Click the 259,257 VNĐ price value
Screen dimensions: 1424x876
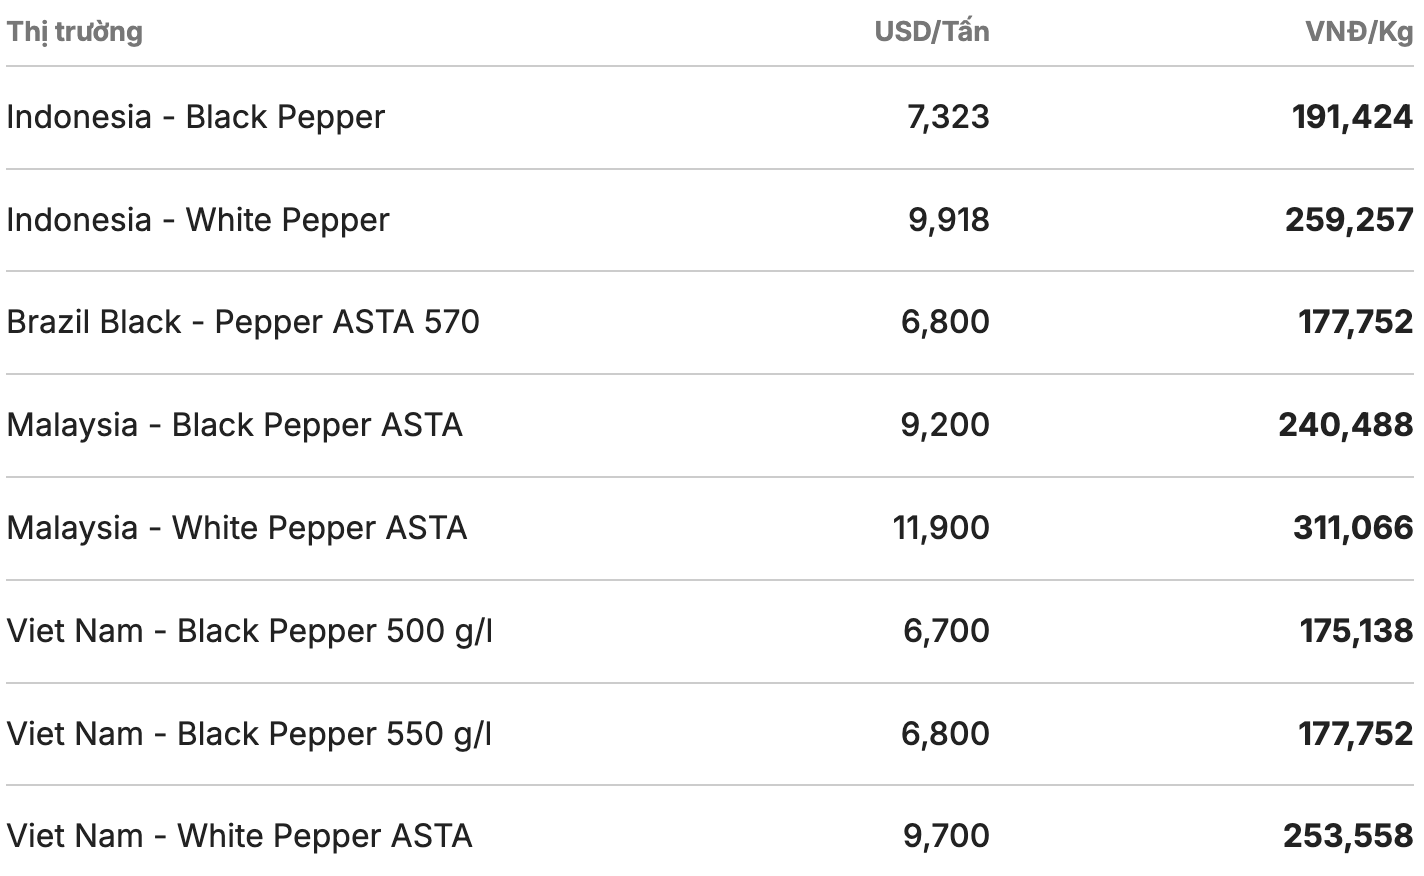[1349, 220]
